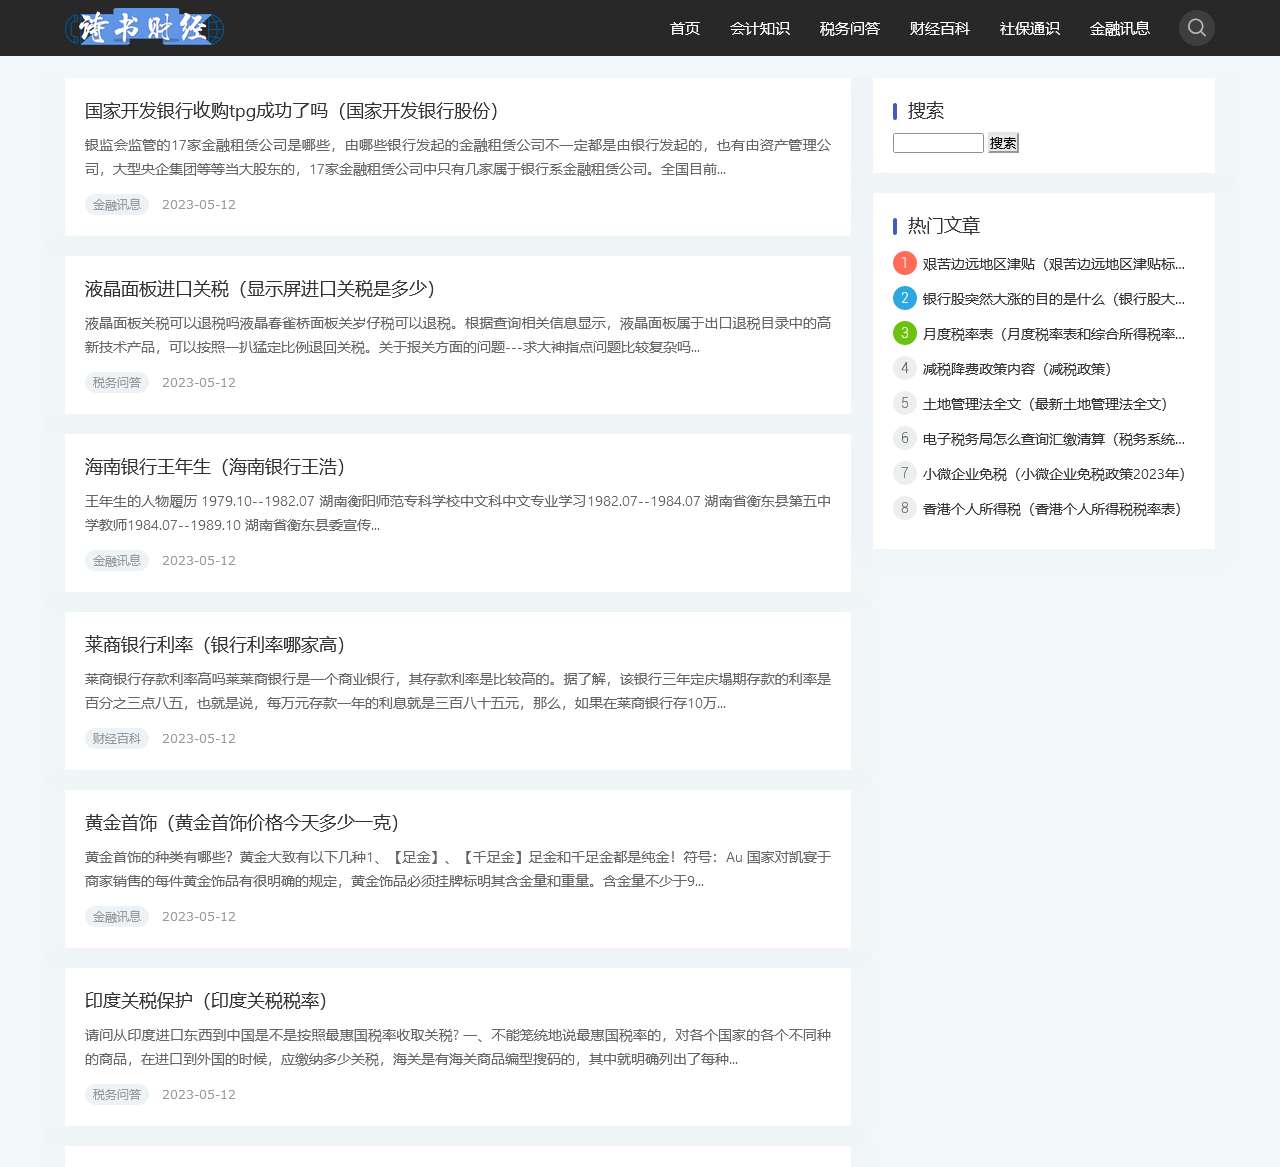
Task: Click the excerpt starting 液晶面板关税可以退税吗
Action: pos(458,335)
